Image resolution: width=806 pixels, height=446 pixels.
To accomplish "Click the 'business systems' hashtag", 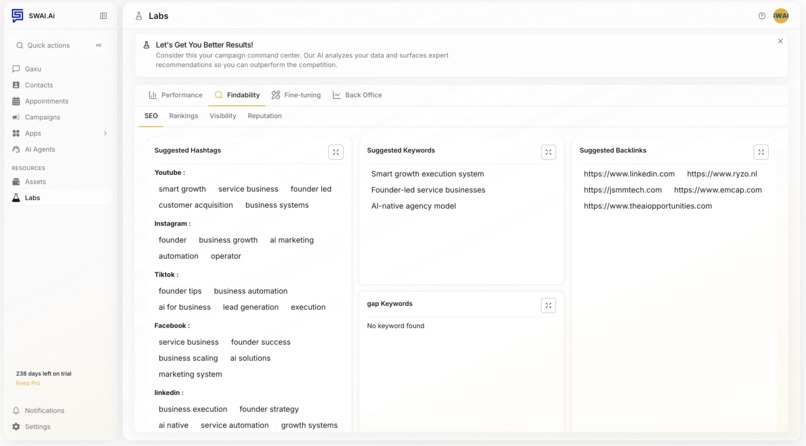I will pyautogui.click(x=277, y=205).
